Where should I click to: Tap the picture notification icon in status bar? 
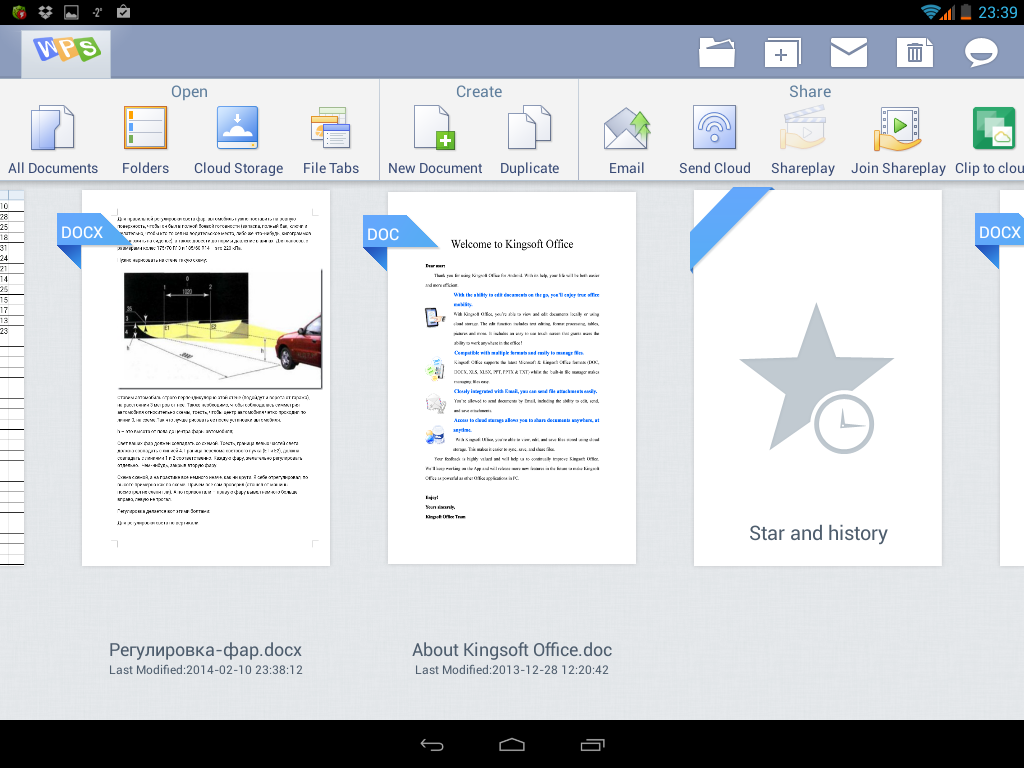[71, 12]
